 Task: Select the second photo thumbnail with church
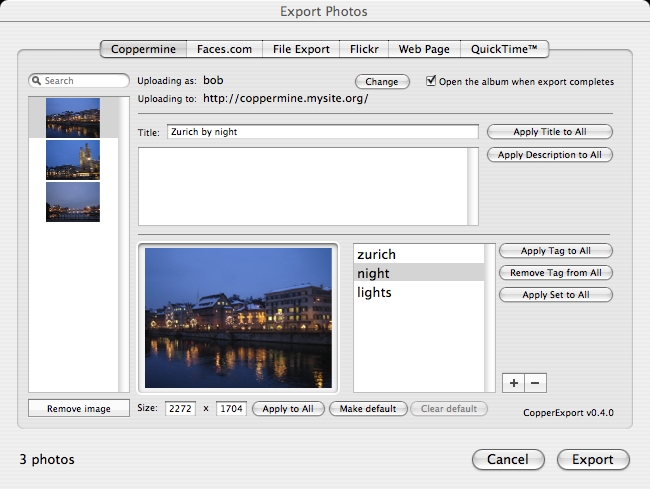73,160
